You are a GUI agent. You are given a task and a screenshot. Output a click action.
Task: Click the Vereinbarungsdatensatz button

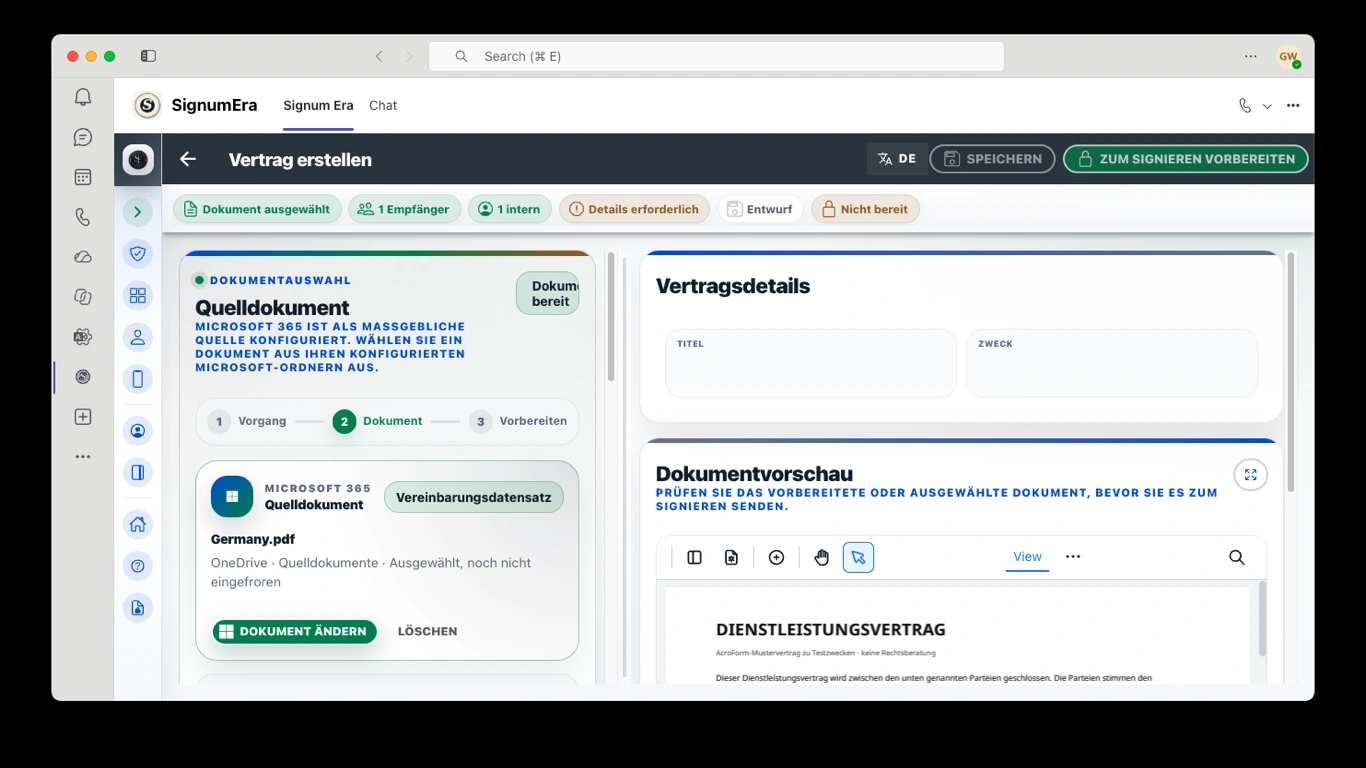tap(474, 497)
